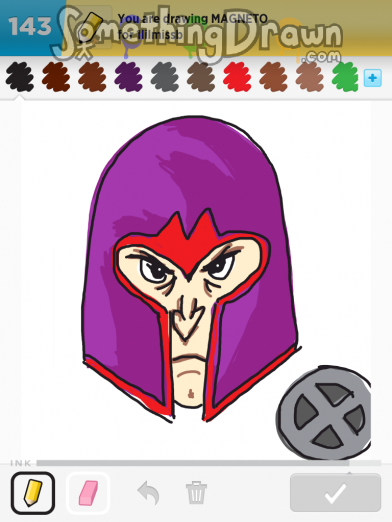Undo the last stroke
This screenshot has width=392, height=522.
point(148,493)
